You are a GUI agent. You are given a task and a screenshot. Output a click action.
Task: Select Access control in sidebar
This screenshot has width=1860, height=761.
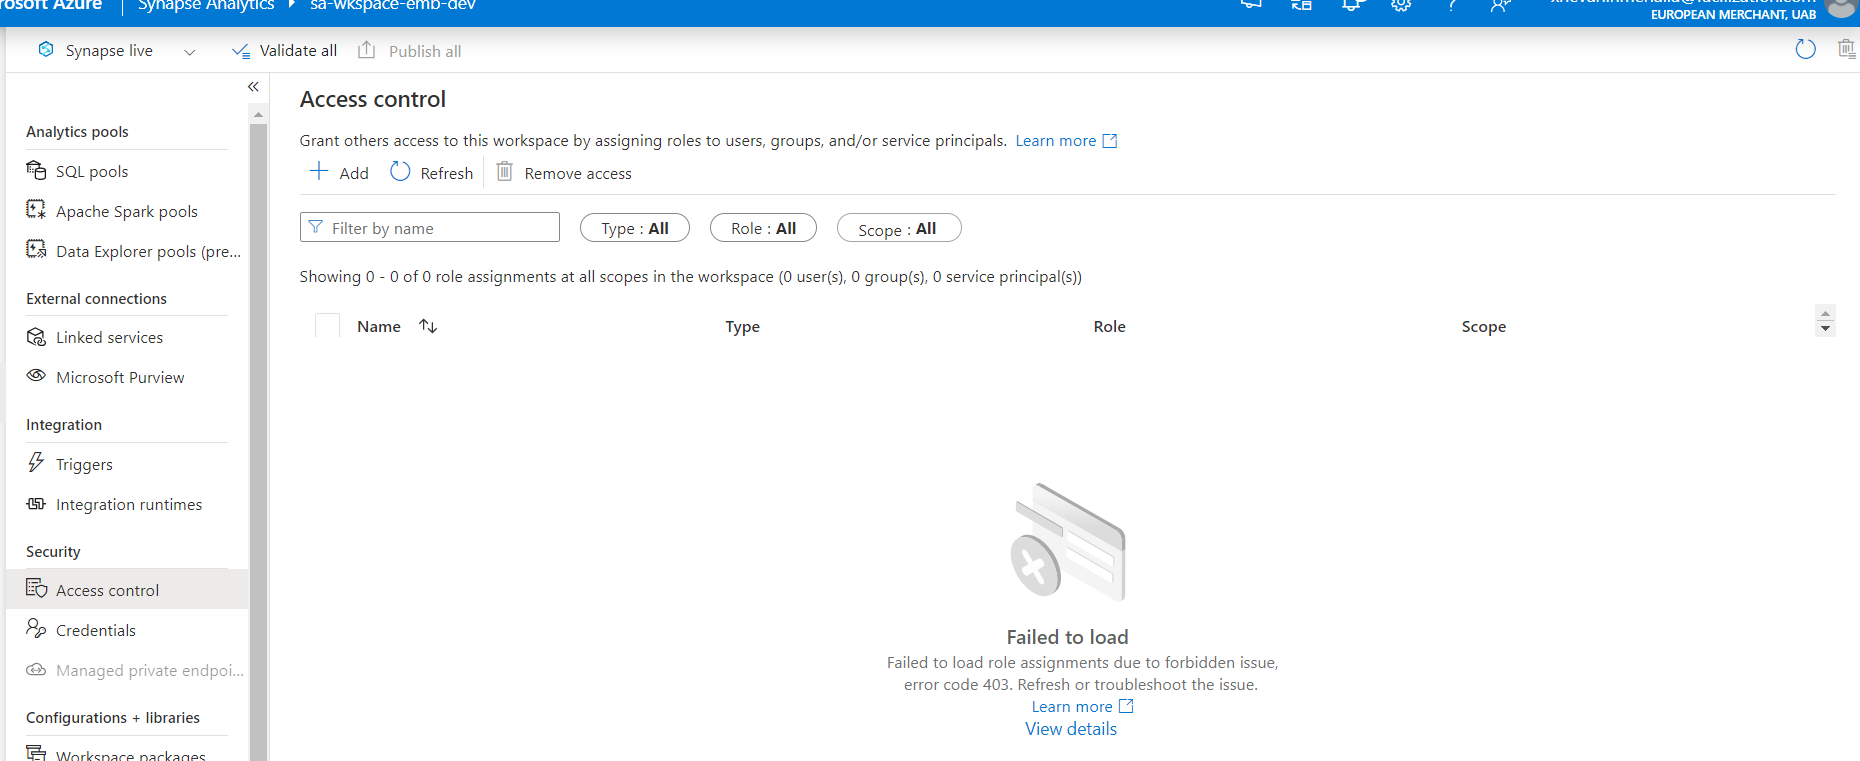[127, 590]
